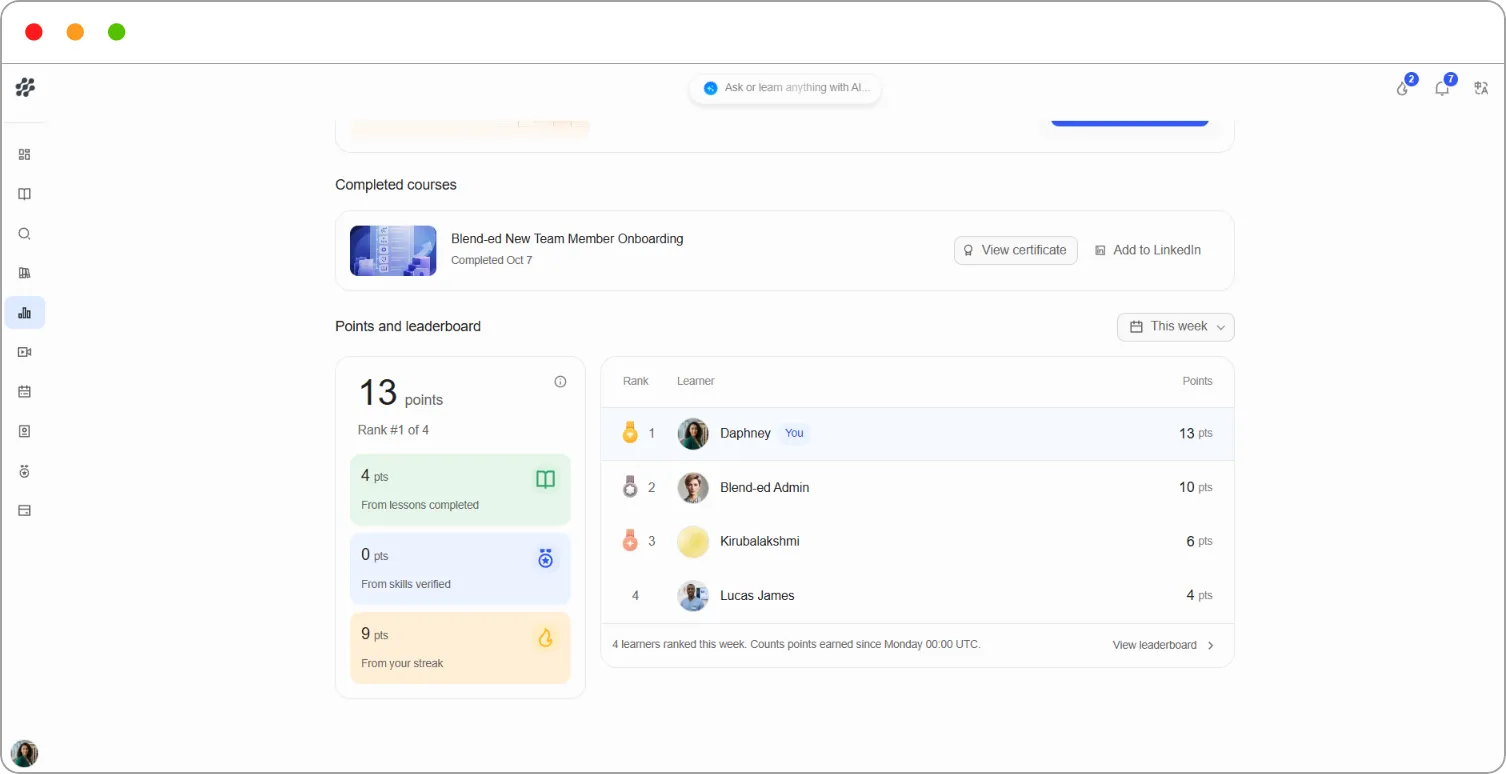Viewport: 1506px width, 774px height.
Task: Click the points info circle icon
Action: click(560, 381)
